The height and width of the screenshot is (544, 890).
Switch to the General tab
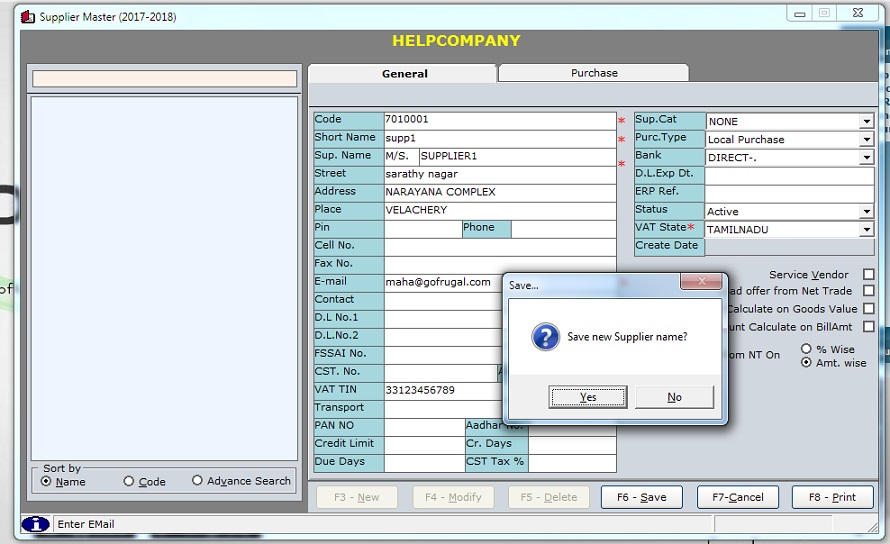[x=403, y=73]
